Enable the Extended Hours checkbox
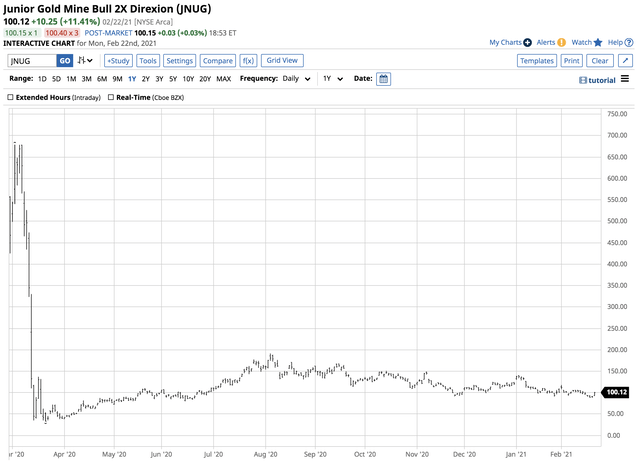The width and height of the screenshot is (640, 464). pos(11,97)
